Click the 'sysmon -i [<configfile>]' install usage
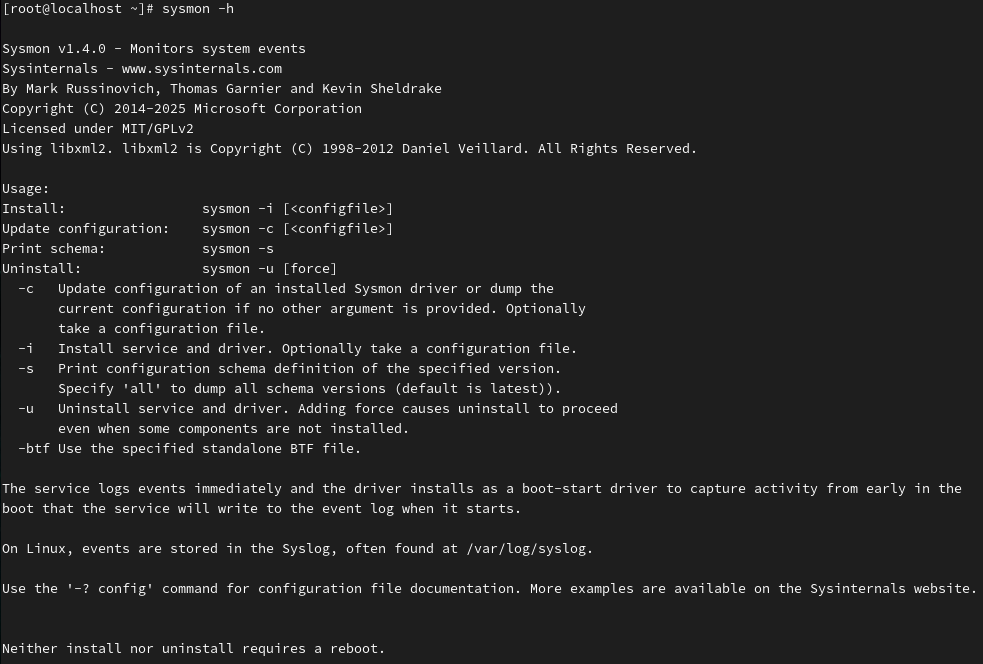This screenshot has width=983, height=664. click(298, 209)
